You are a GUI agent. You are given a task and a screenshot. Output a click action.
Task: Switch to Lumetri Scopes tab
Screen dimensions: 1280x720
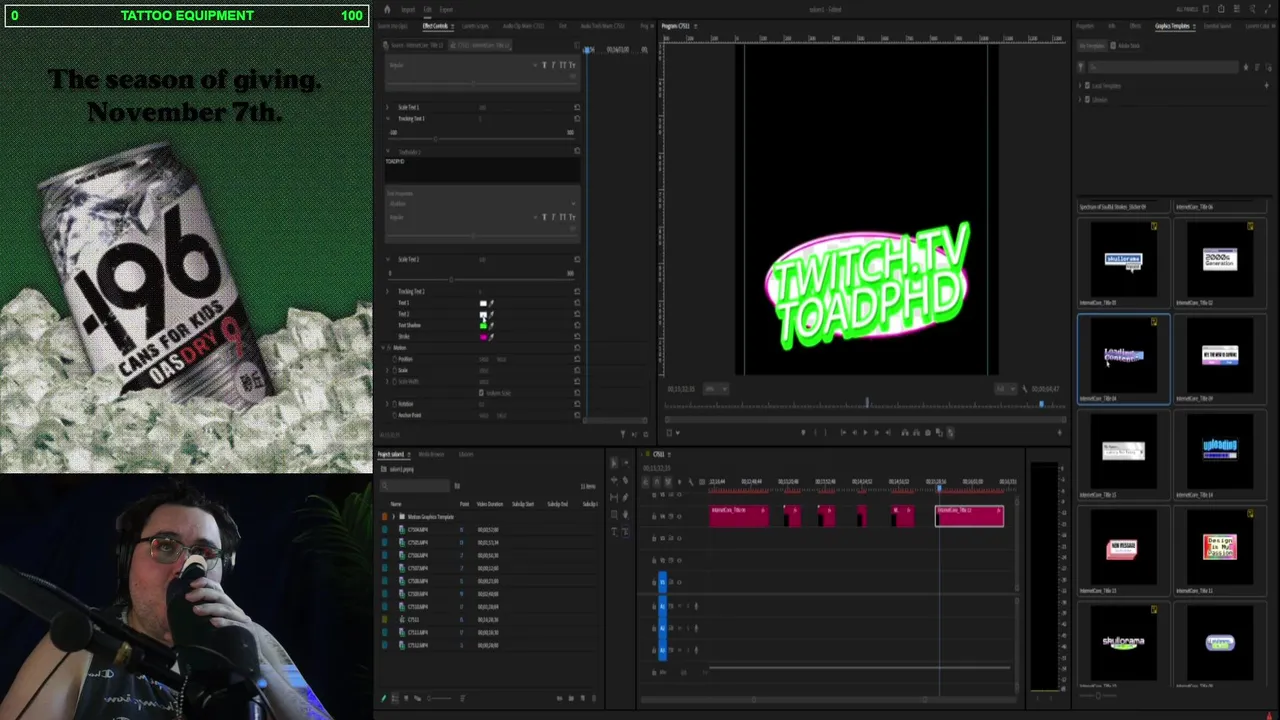pyautogui.click(x=476, y=26)
